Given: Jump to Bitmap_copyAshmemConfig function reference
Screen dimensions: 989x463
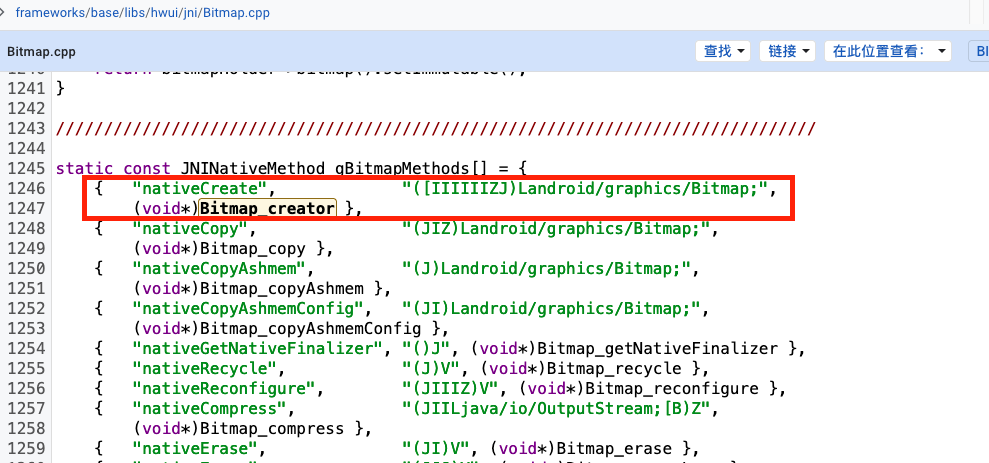Looking at the screenshot, I should 310,329.
